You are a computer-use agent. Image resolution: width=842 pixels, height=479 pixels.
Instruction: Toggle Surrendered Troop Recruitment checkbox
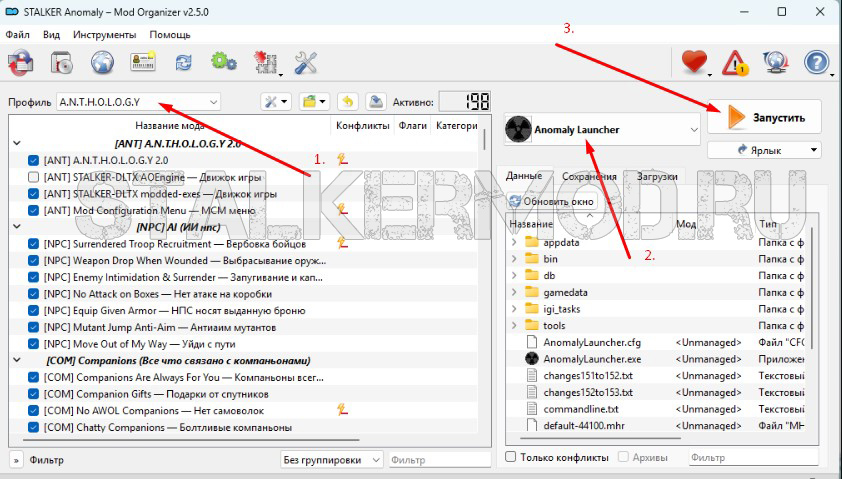point(33,244)
